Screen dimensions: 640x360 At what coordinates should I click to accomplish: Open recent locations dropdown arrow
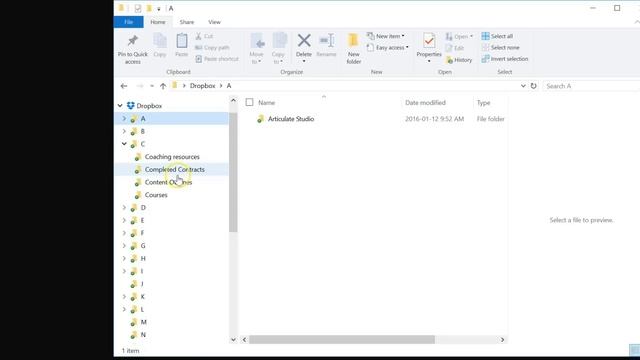pyautogui.click(x=152, y=86)
